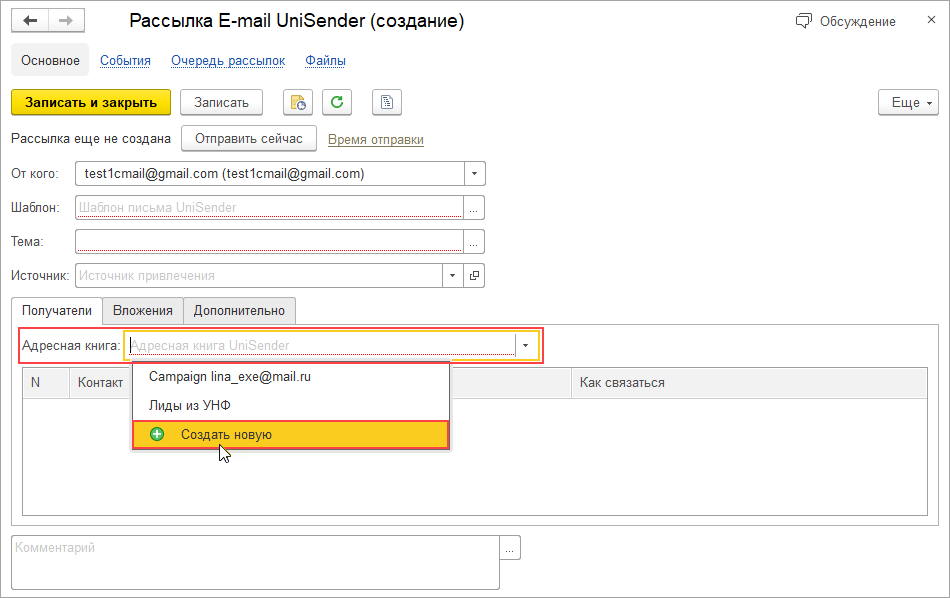This screenshot has height=598, width=950.
Task: Open the Еще menu
Action: click(x=908, y=102)
